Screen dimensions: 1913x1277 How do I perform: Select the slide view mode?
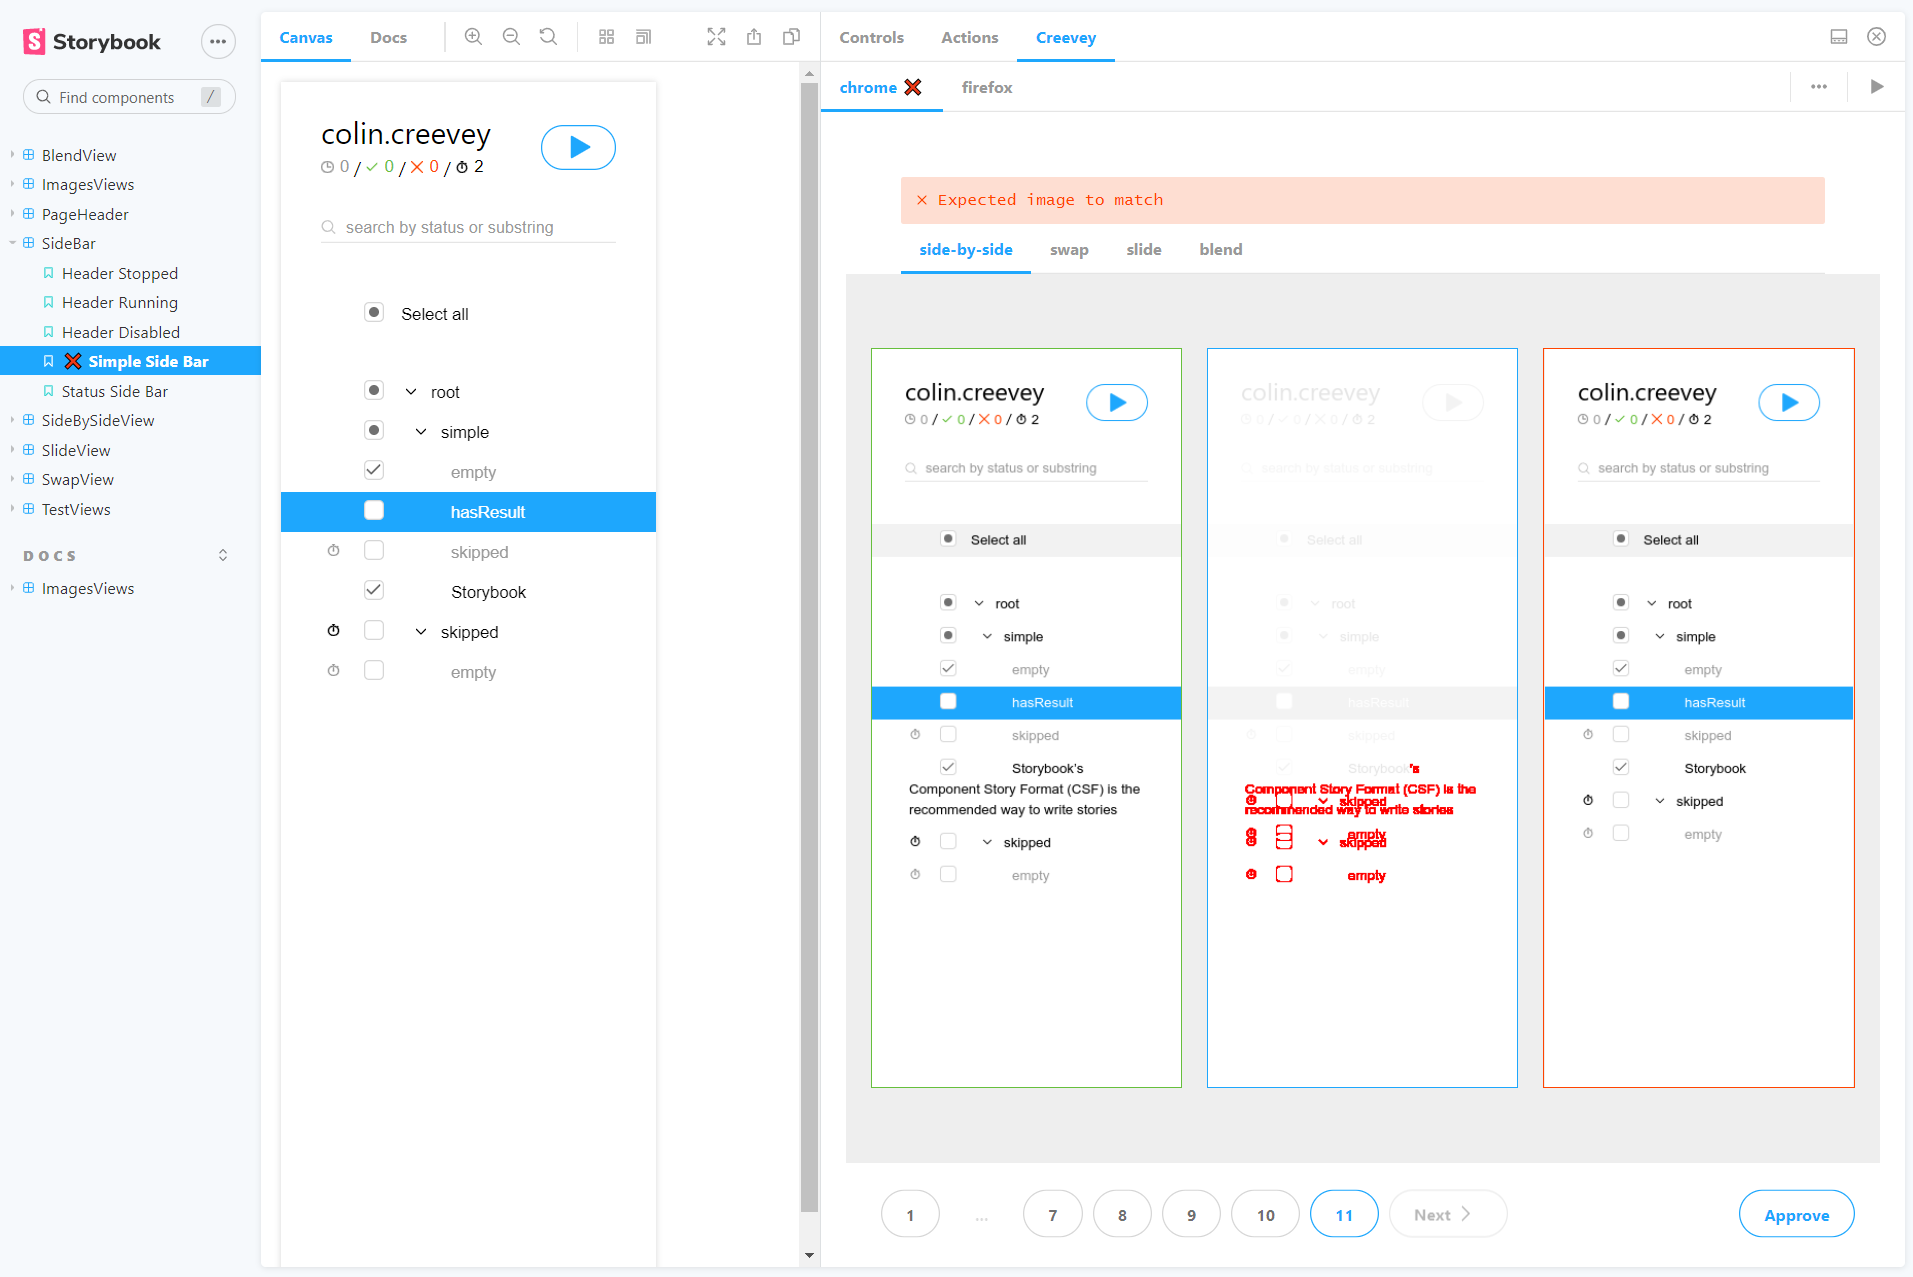(1144, 249)
